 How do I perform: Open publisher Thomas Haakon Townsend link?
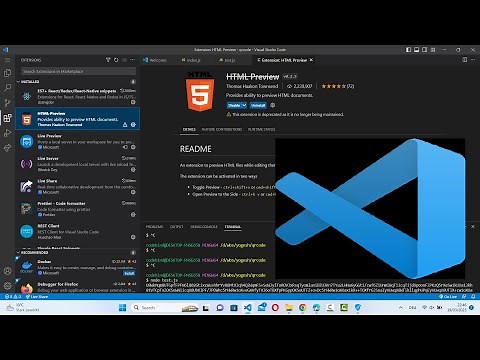click(x=252, y=86)
